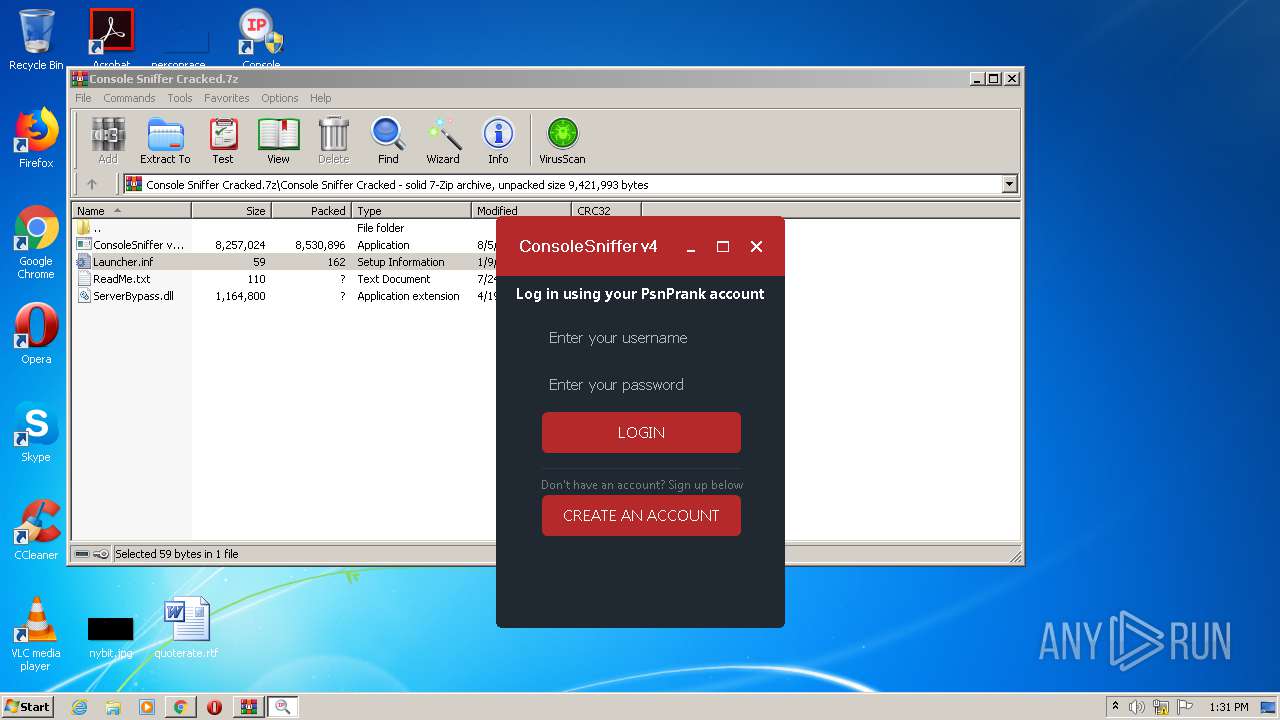Open nybit.jpg desktop image
This screenshot has width=1280, height=720.
110,636
